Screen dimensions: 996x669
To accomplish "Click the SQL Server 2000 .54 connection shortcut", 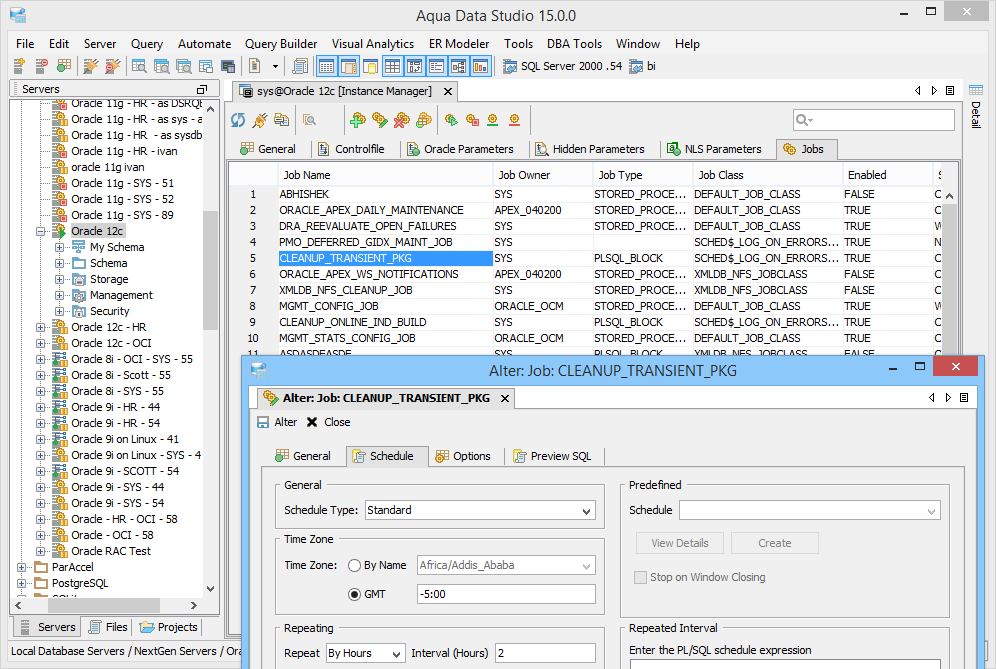I will coord(563,66).
